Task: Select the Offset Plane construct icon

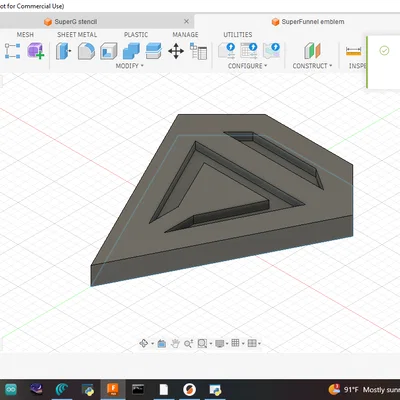Action: pyautogui.click(x=312, y=51)
